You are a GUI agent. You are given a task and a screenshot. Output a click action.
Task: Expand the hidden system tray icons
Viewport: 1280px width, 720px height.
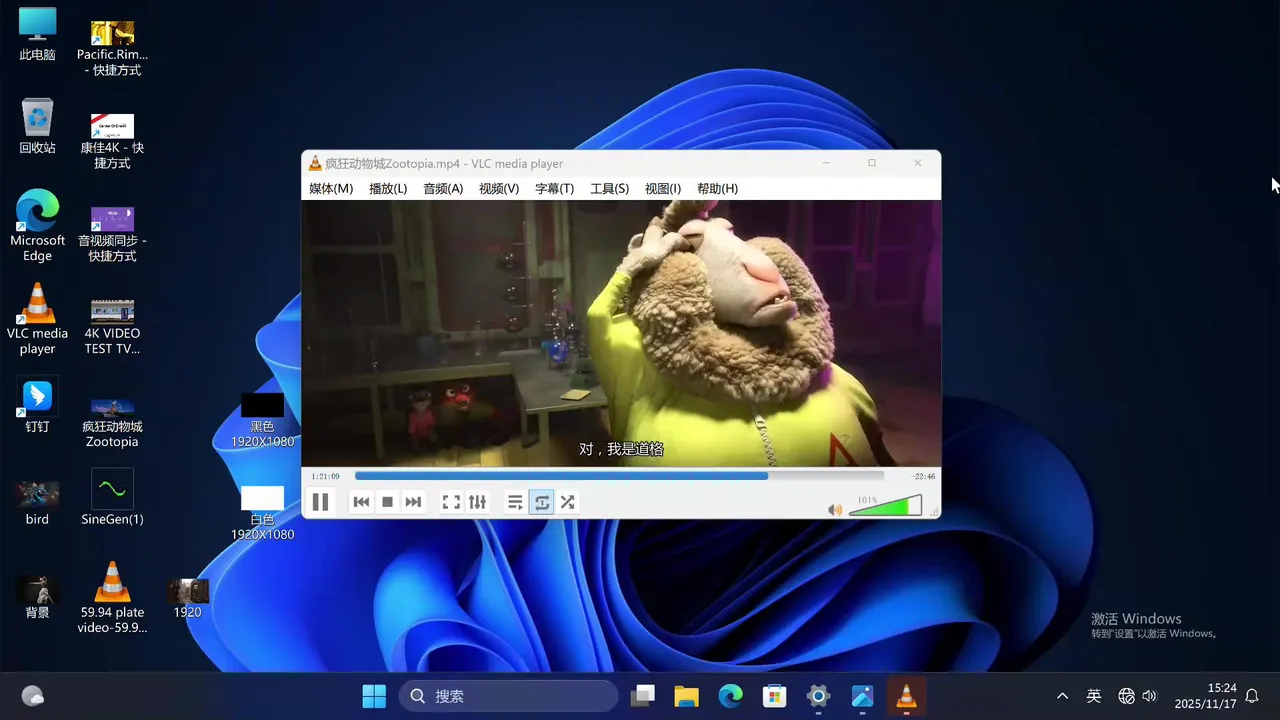(1062, 696)
